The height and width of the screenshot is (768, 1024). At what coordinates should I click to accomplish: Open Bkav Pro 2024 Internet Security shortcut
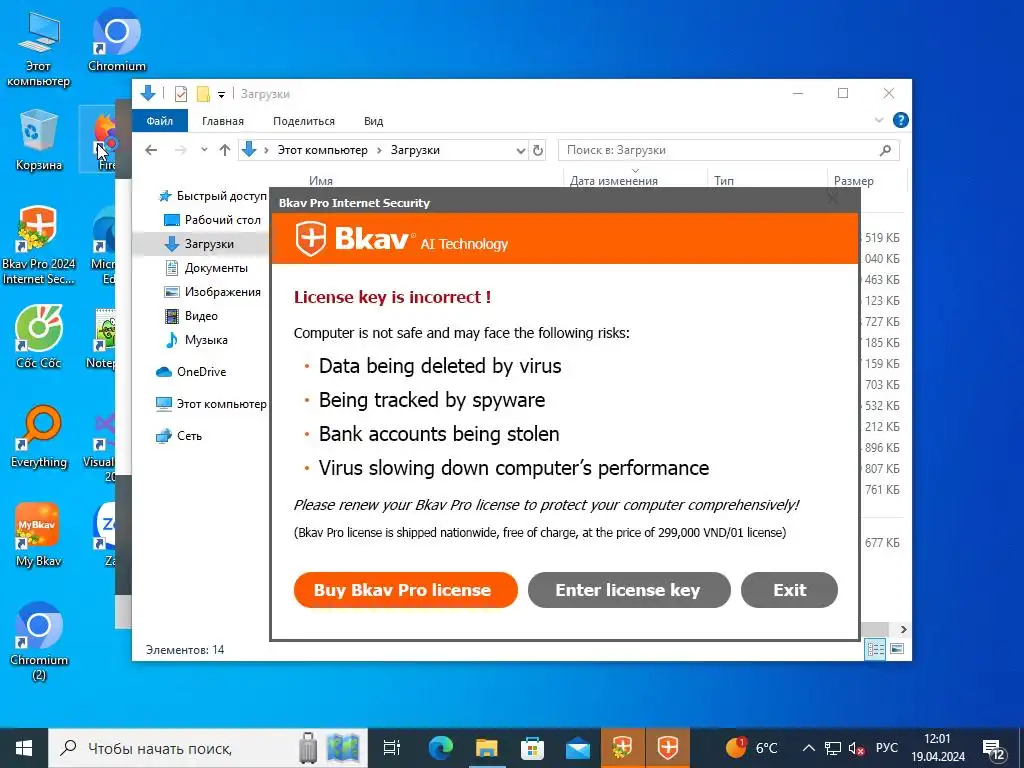click(x=39, y=246)
